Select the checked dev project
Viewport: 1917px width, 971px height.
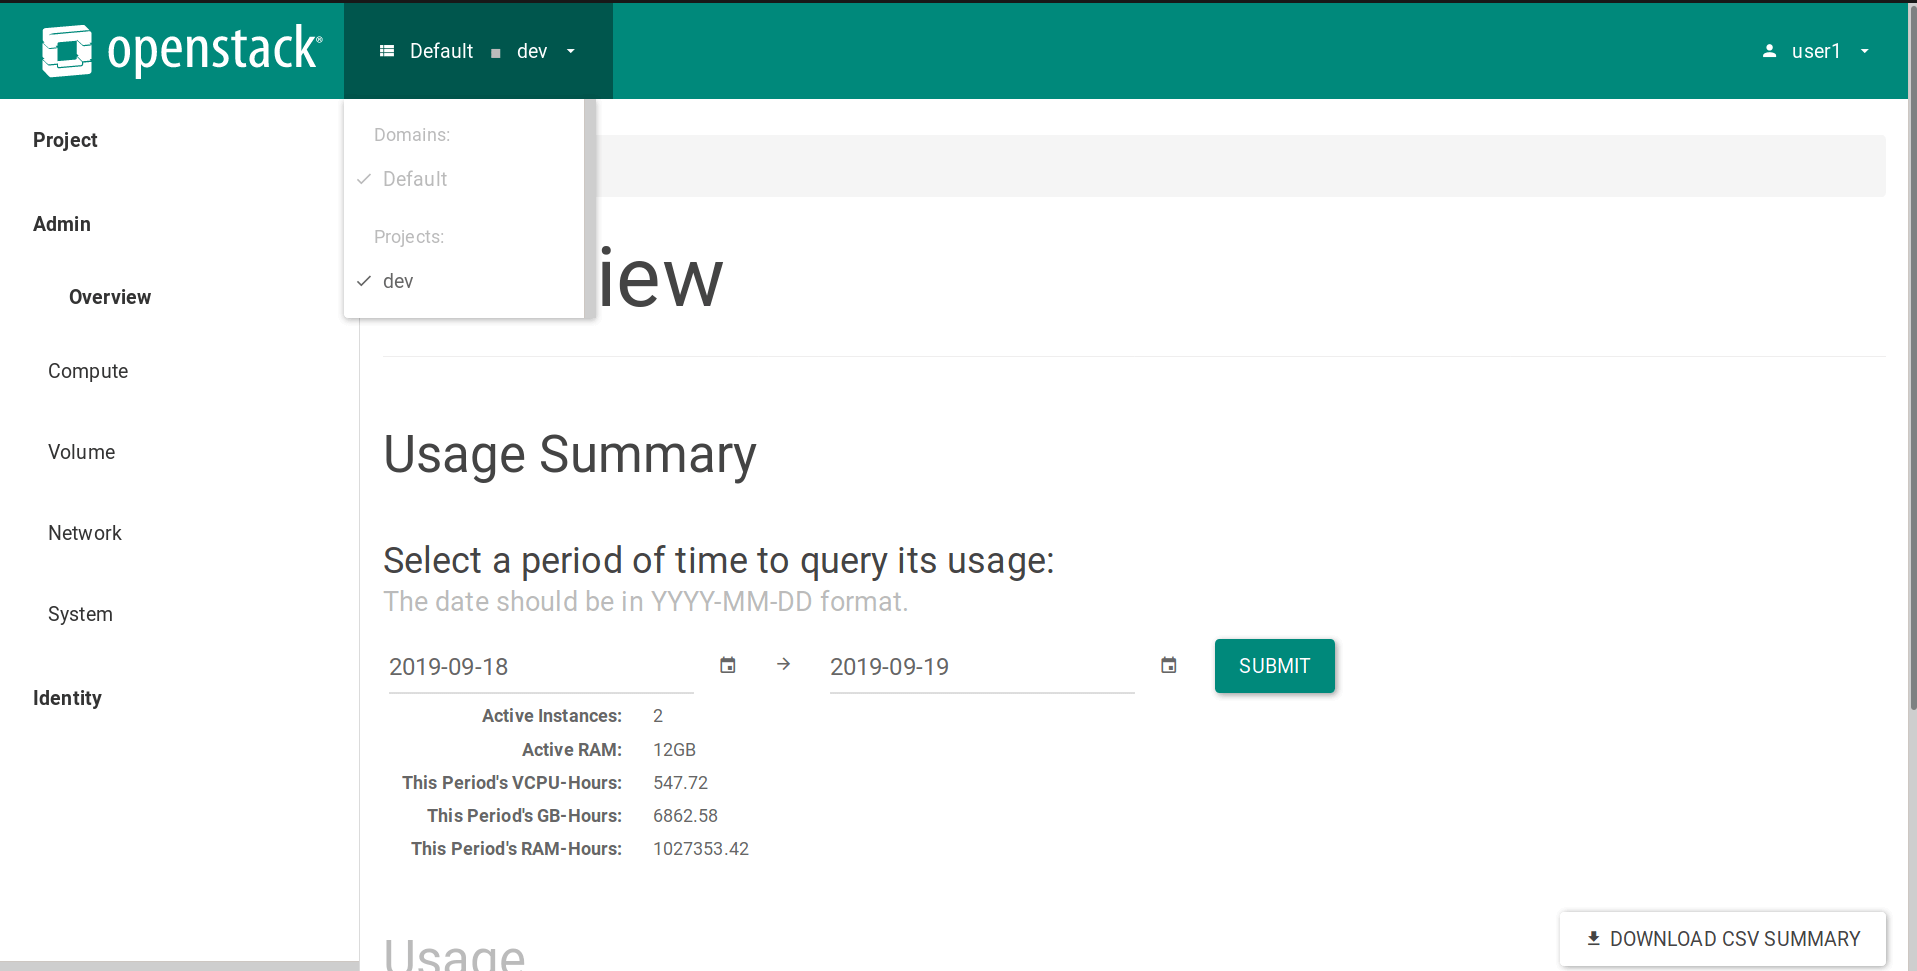tap(398, 281)
